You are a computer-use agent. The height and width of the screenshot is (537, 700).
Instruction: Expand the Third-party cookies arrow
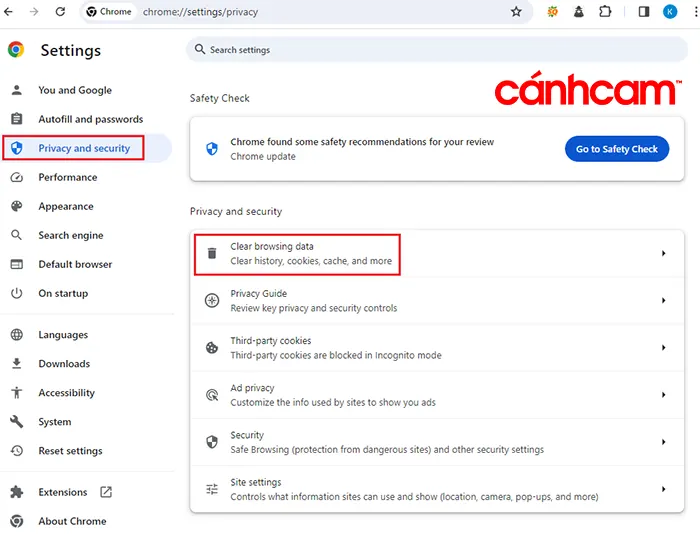(663, 348)
